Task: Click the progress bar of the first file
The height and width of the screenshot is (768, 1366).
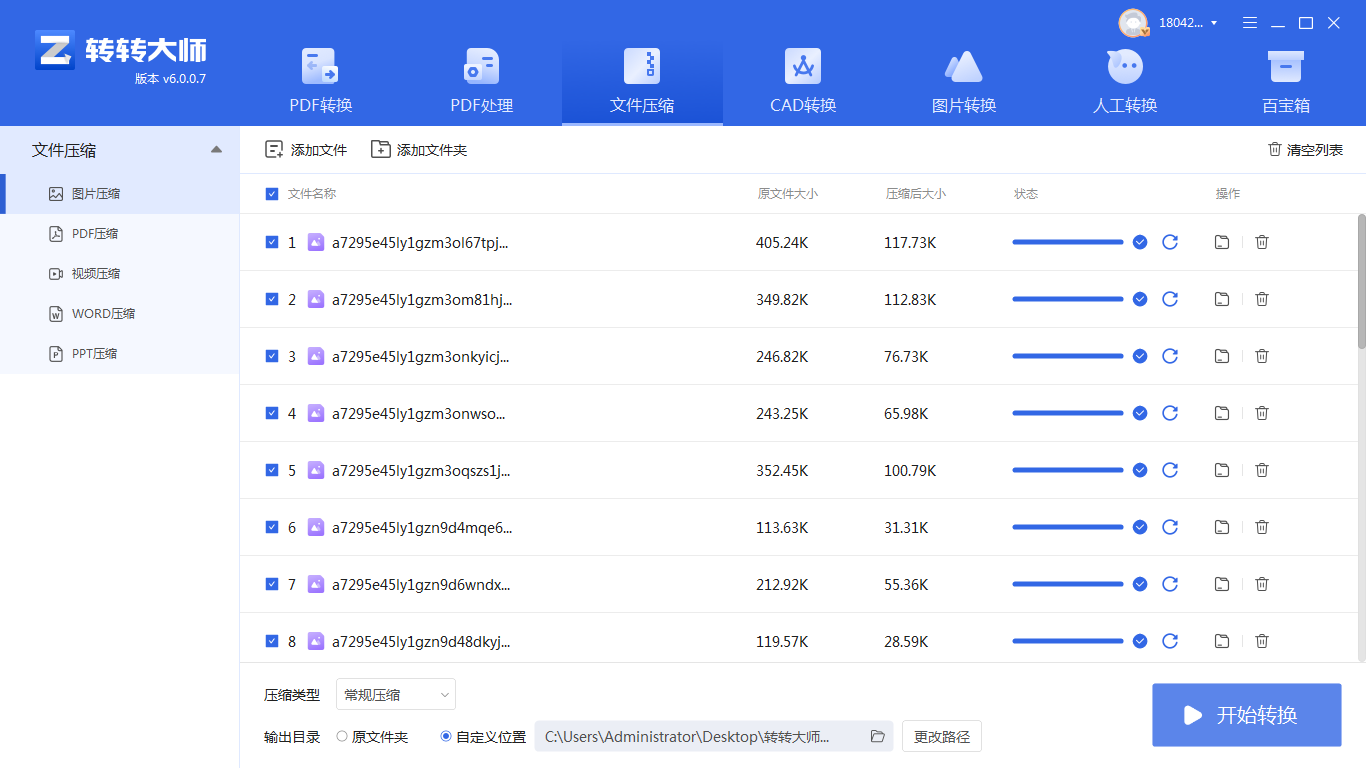Action: [x=1067, y=242]
